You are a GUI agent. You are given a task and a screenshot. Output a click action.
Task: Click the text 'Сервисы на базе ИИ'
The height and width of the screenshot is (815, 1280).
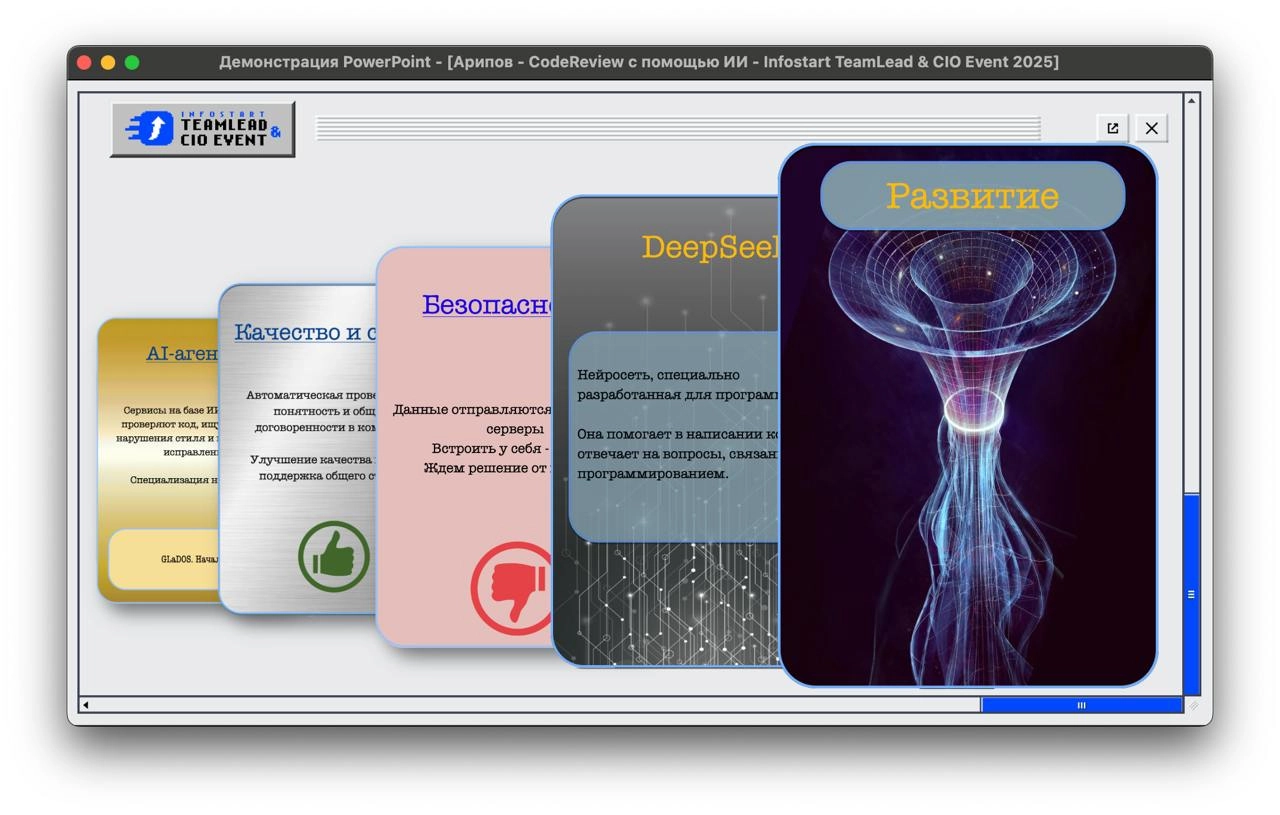(171, 410)
